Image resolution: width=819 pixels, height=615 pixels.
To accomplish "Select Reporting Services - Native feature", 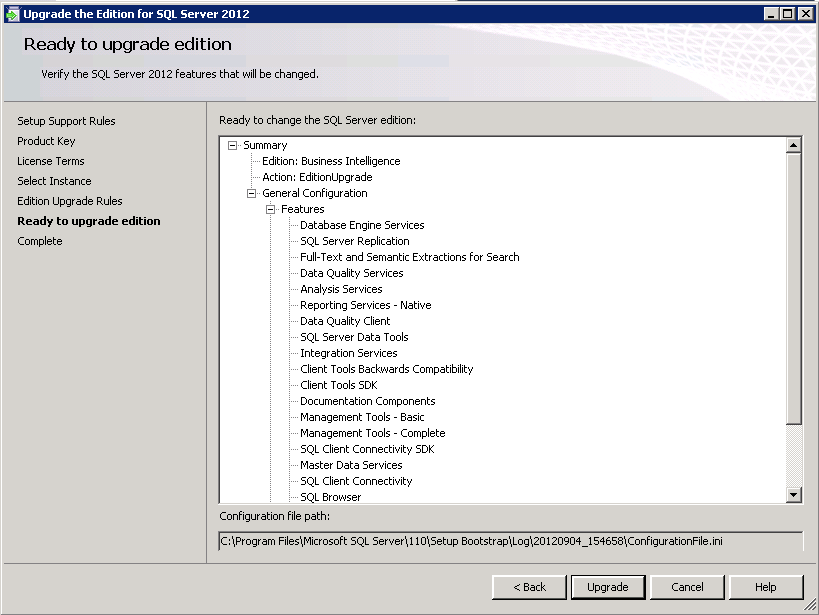I will pos(366,305).
